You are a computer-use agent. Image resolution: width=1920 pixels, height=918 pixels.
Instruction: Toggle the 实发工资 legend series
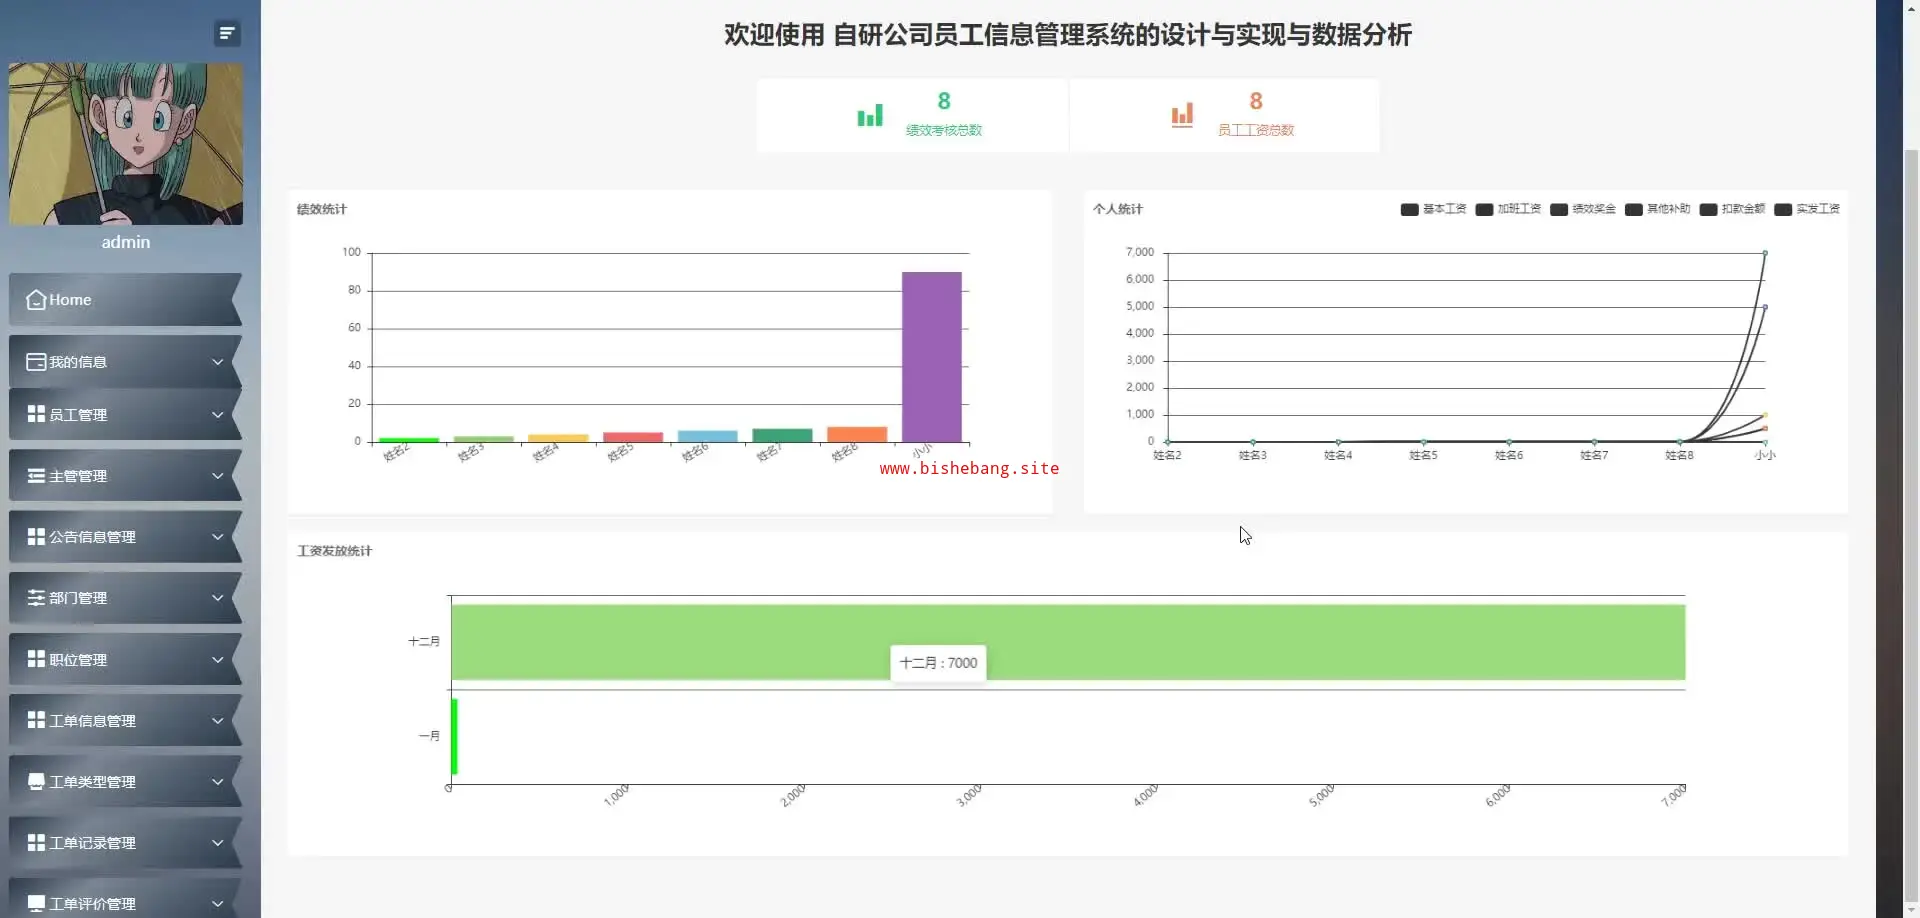[1806, 209]
